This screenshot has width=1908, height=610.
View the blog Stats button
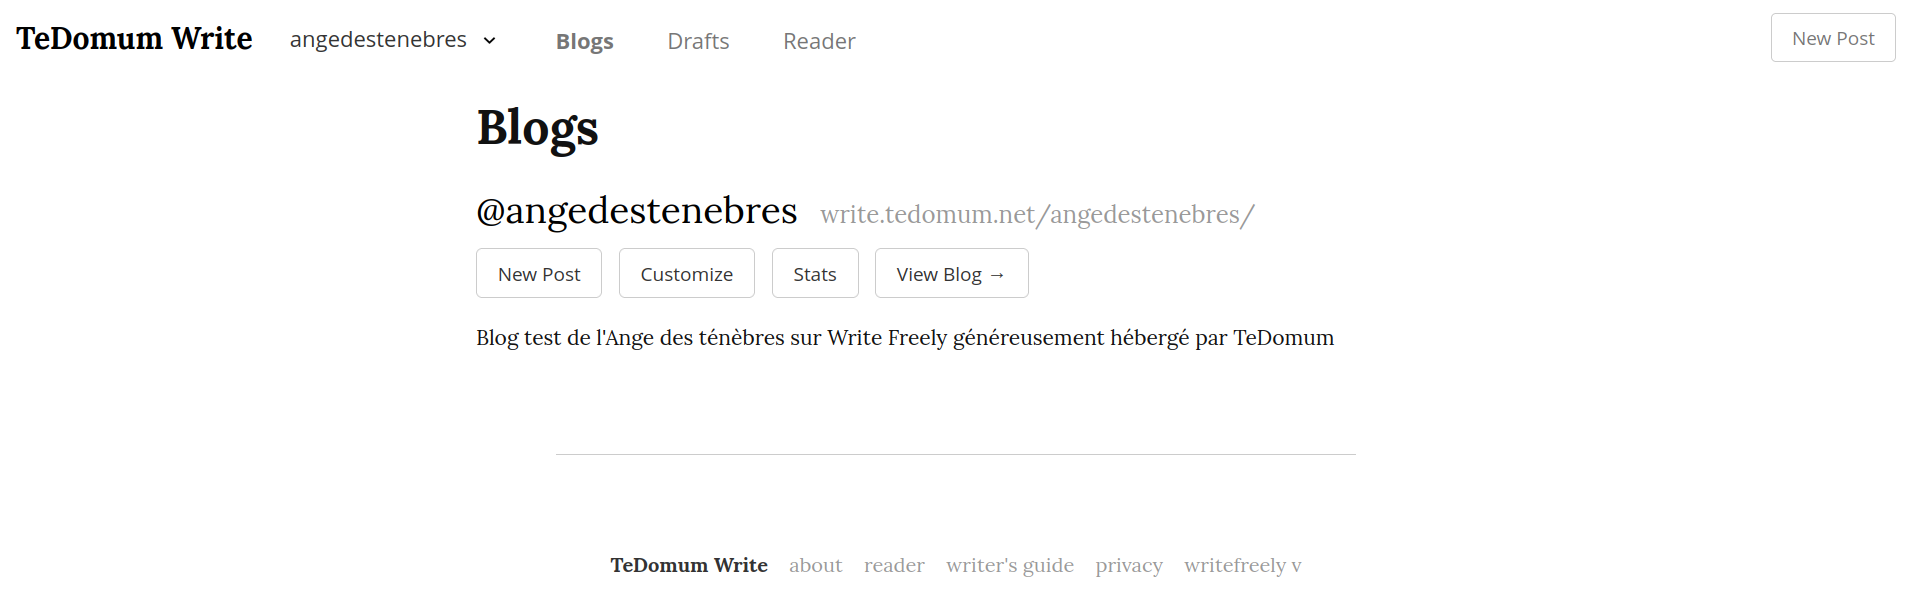(x=815, y=273)
